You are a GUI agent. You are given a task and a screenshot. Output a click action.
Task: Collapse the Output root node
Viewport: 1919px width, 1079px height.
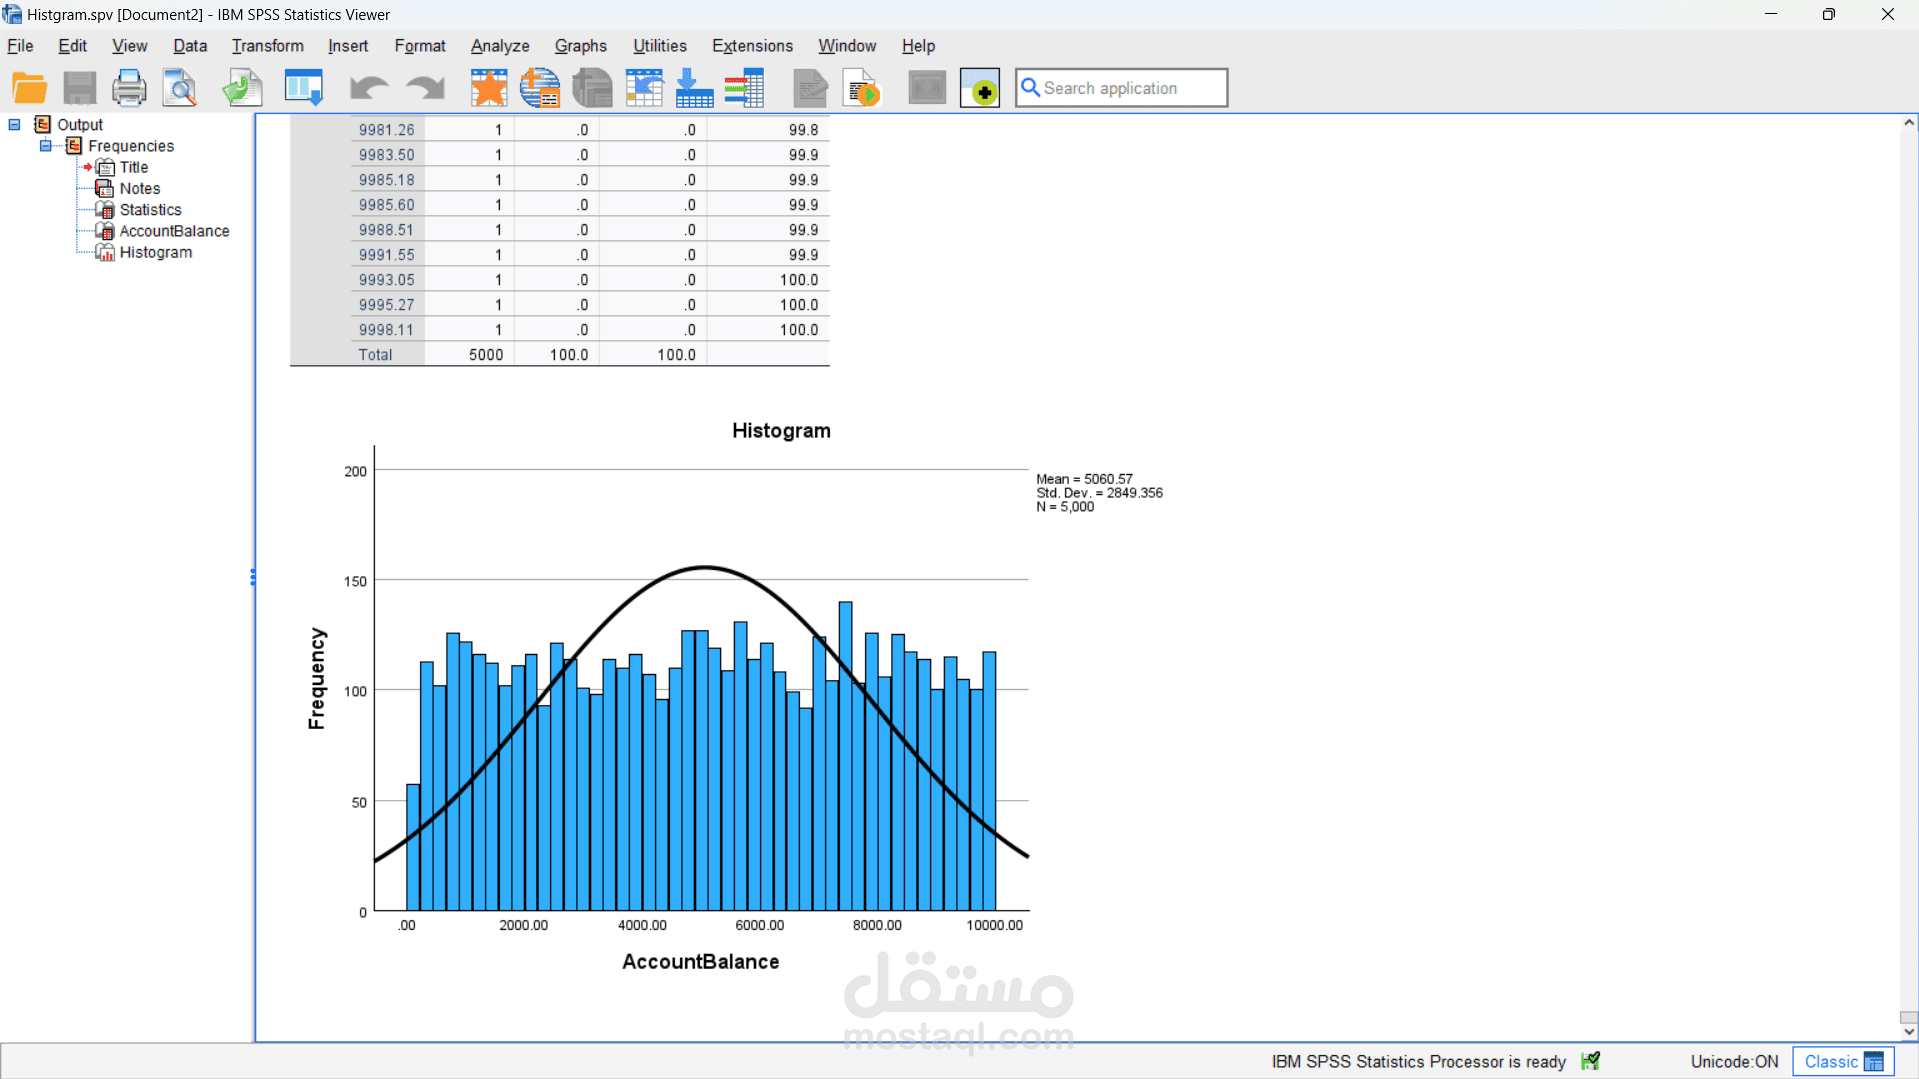pyautogui.click(x=15, y=125)
